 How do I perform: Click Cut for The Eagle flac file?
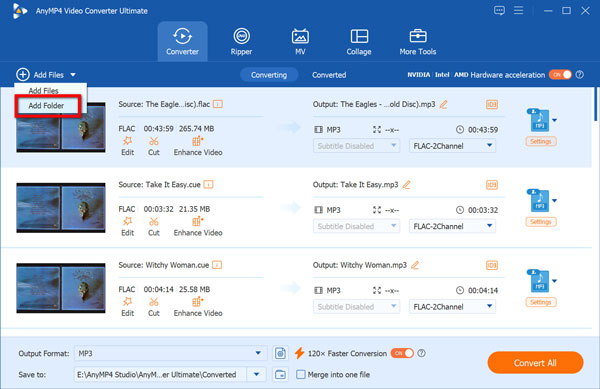[153, 146]
